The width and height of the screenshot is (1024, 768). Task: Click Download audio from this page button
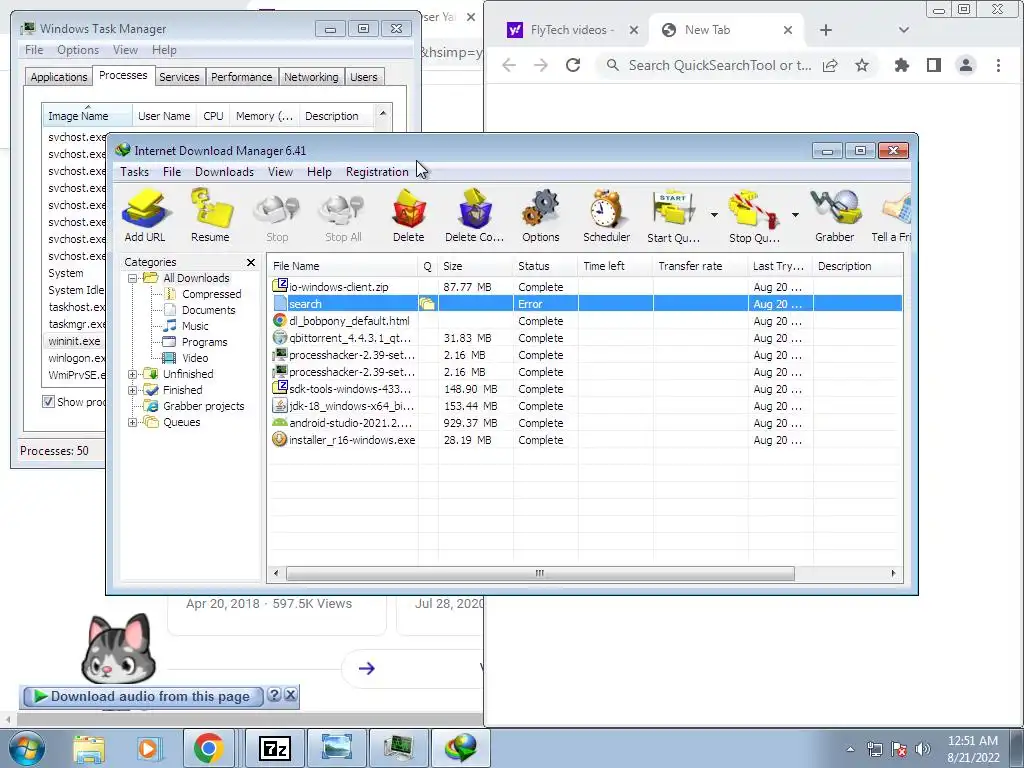142,697
